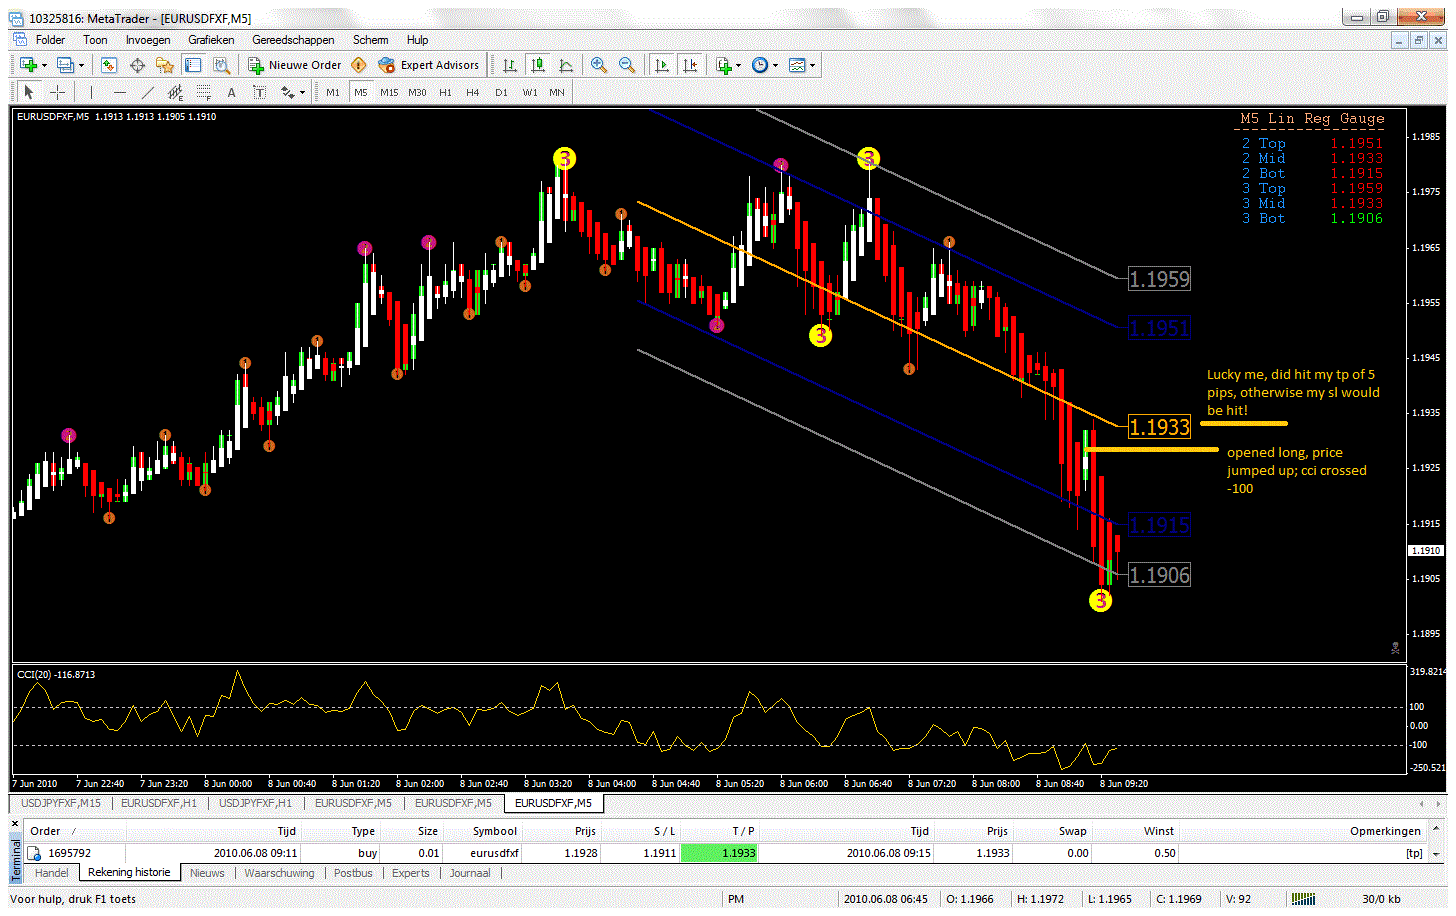Switch chart to candlestick mode
The width and height of the screenshot is (1456, 916).
click(538, 65)
